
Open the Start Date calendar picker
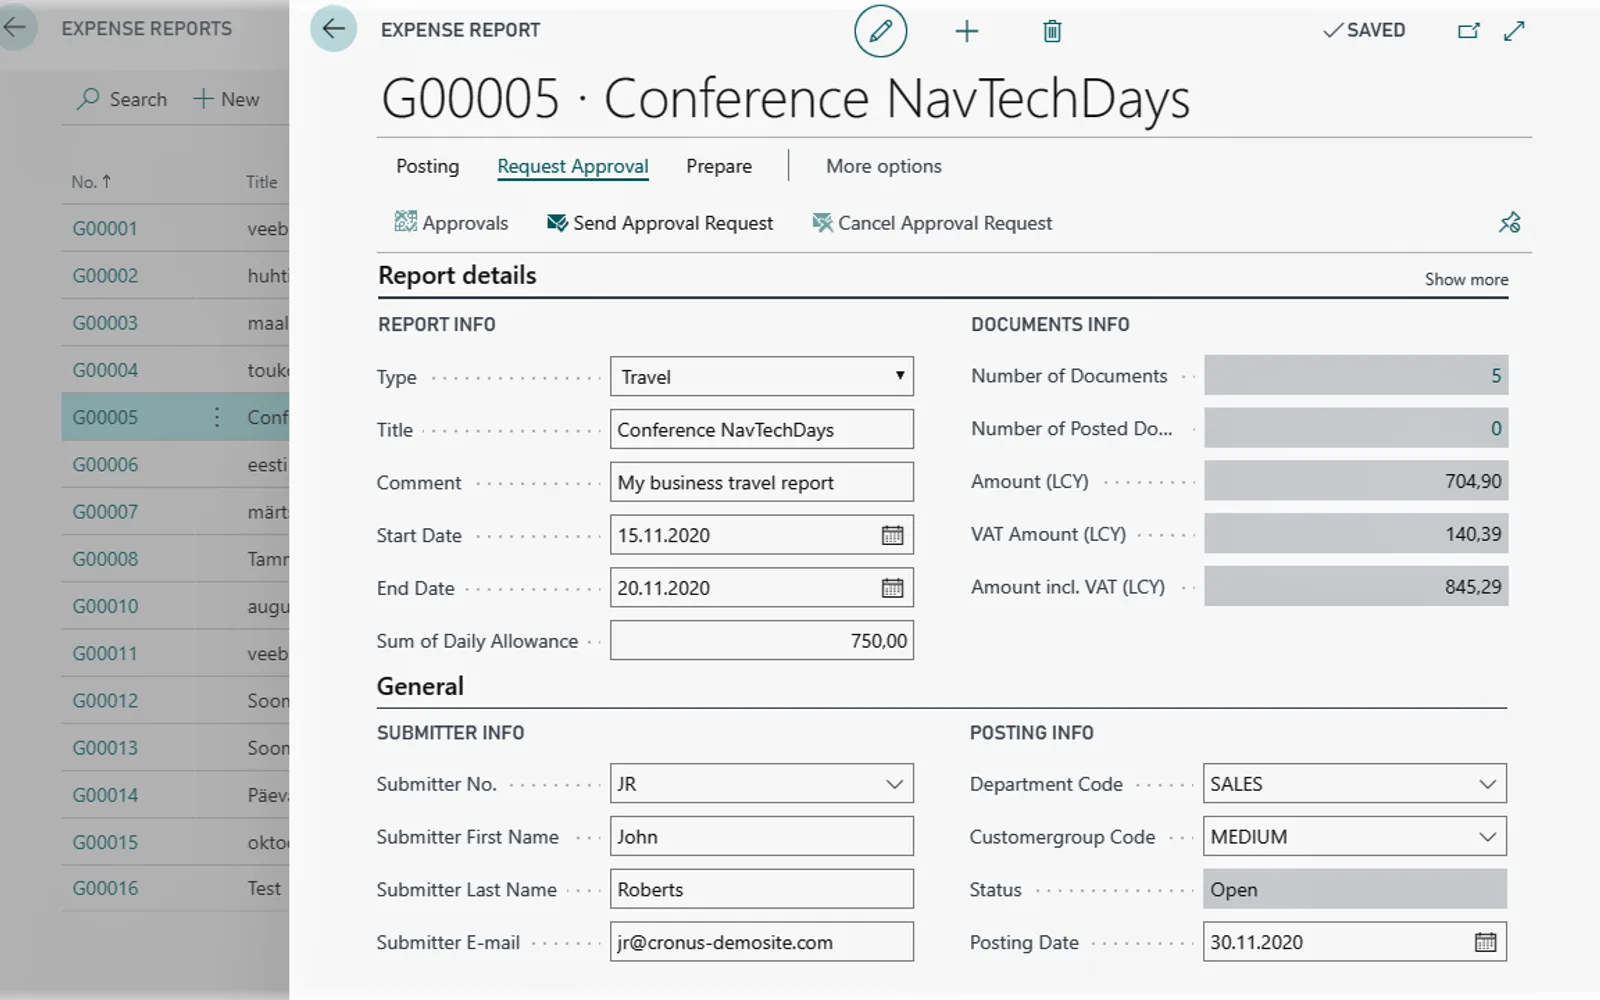click(x=892, y=535)
